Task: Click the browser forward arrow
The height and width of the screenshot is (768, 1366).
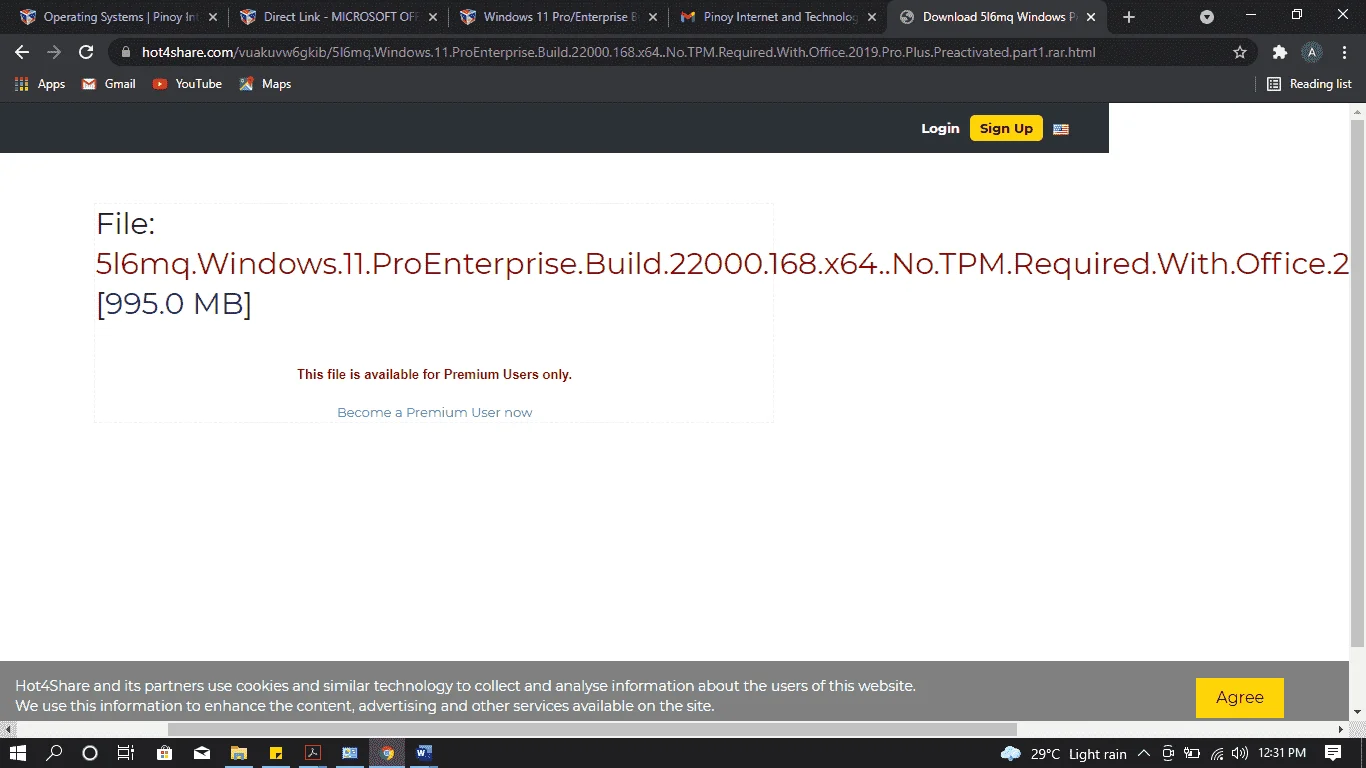Action: [x=54, y=52]
